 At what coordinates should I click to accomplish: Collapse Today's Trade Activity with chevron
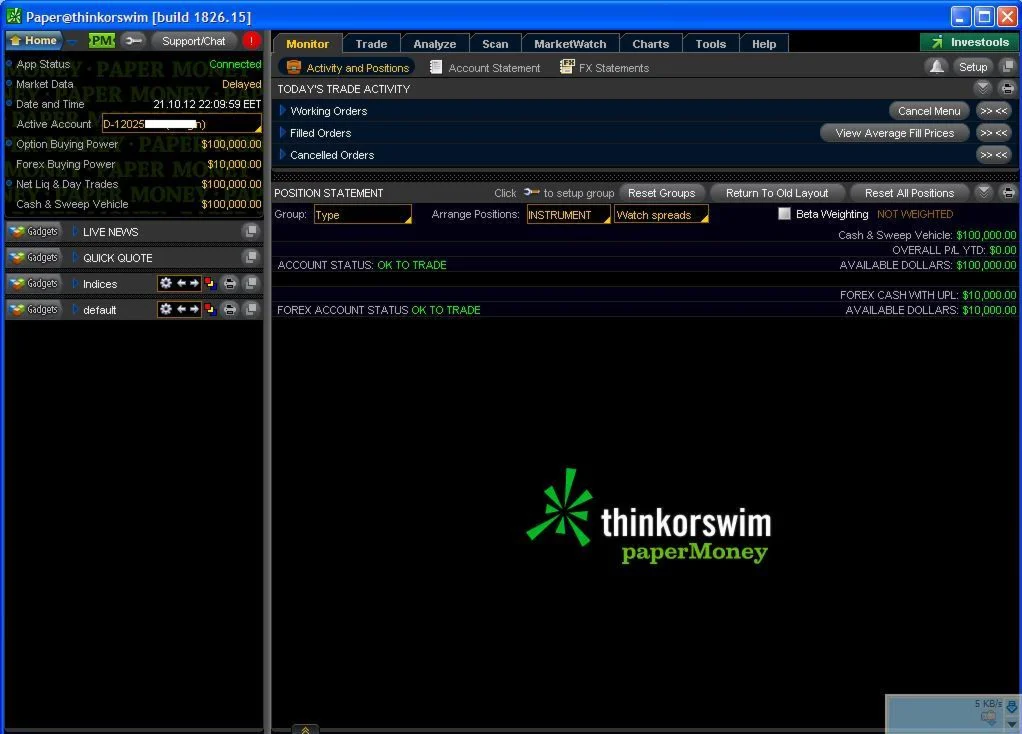[983, 87]
